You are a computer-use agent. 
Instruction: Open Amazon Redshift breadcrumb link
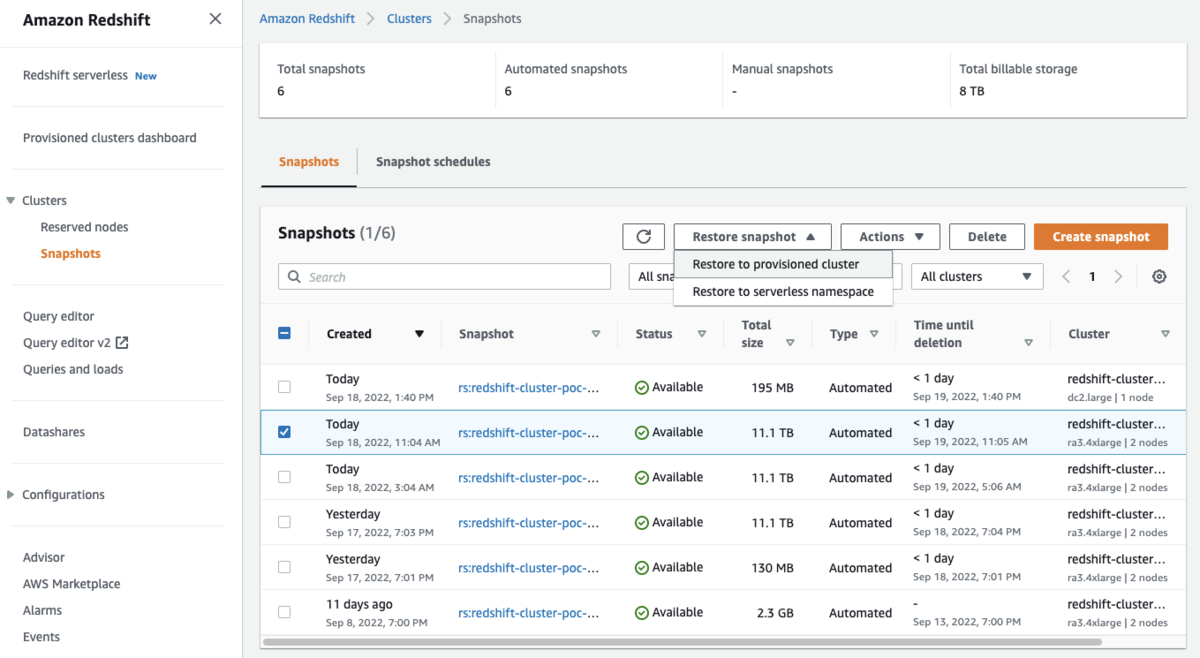click(307, 19)
